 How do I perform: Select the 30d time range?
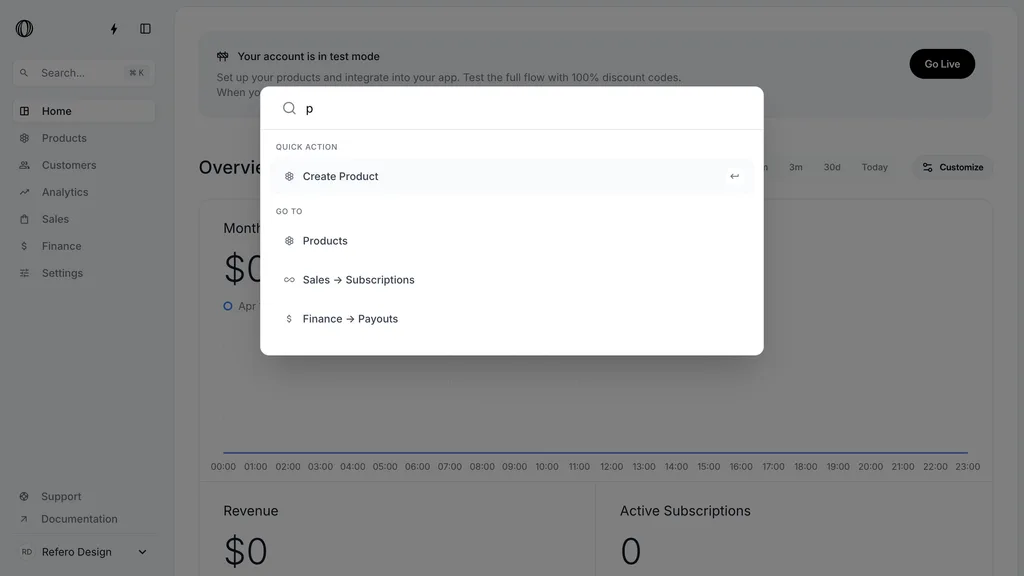pos(832,167)
